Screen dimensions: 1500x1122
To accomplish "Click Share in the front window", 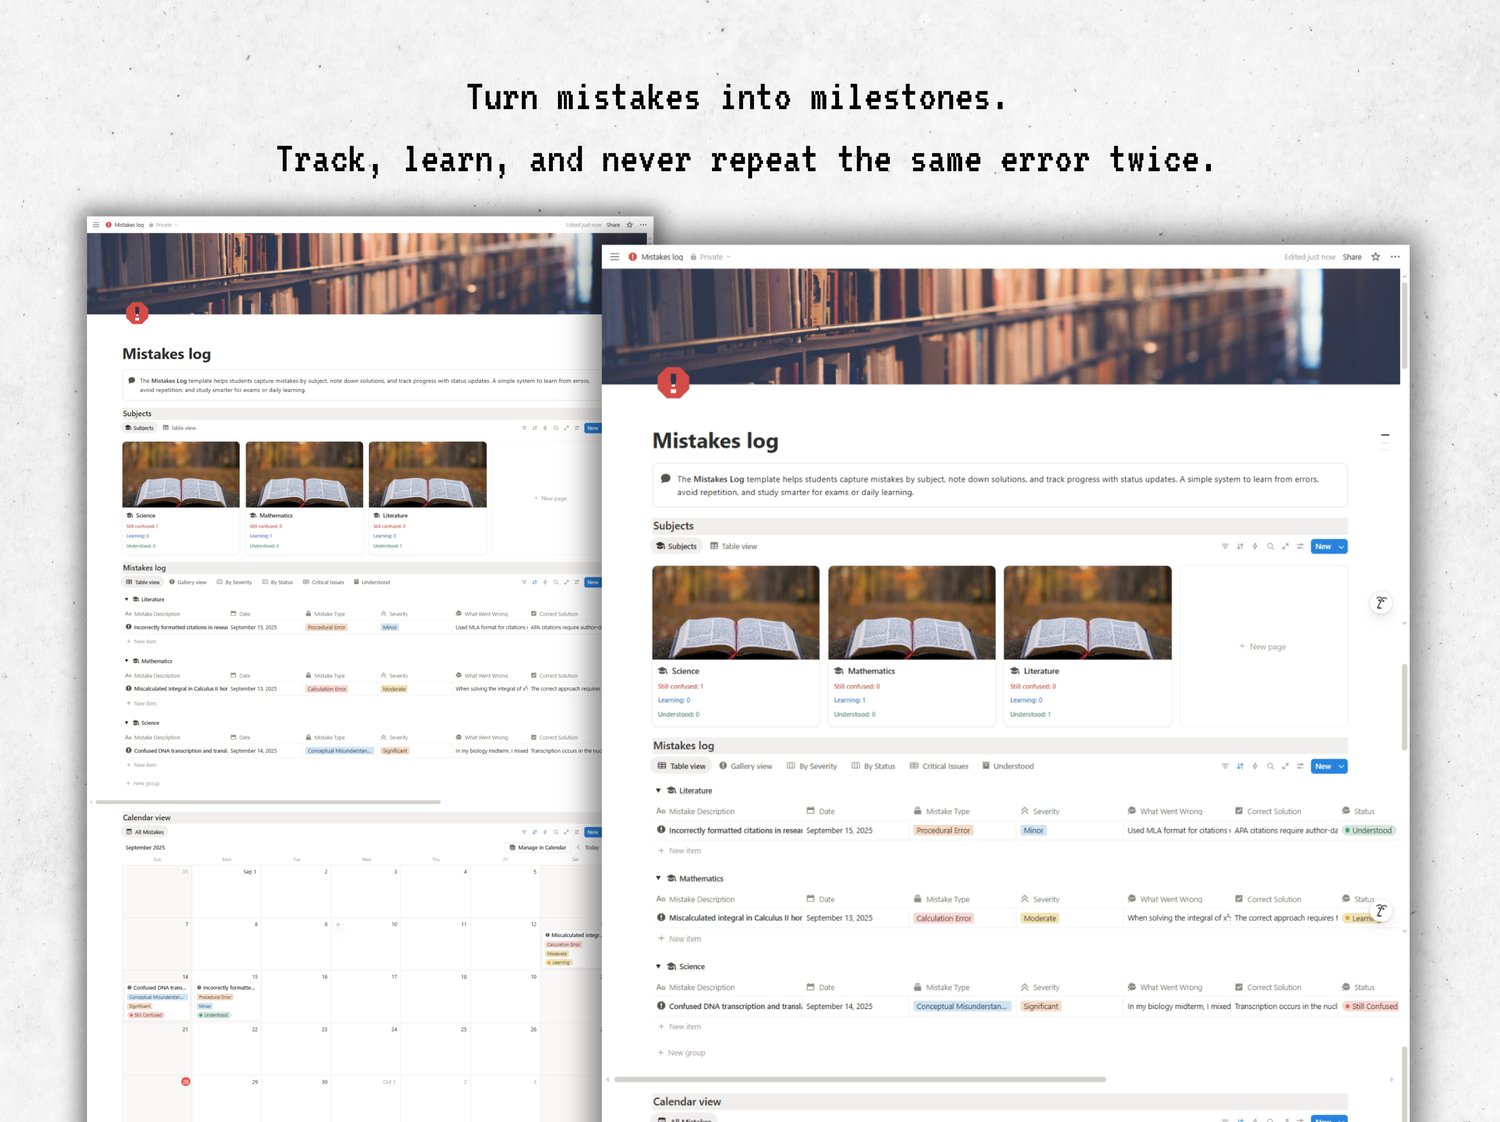I will point(1352,257).
